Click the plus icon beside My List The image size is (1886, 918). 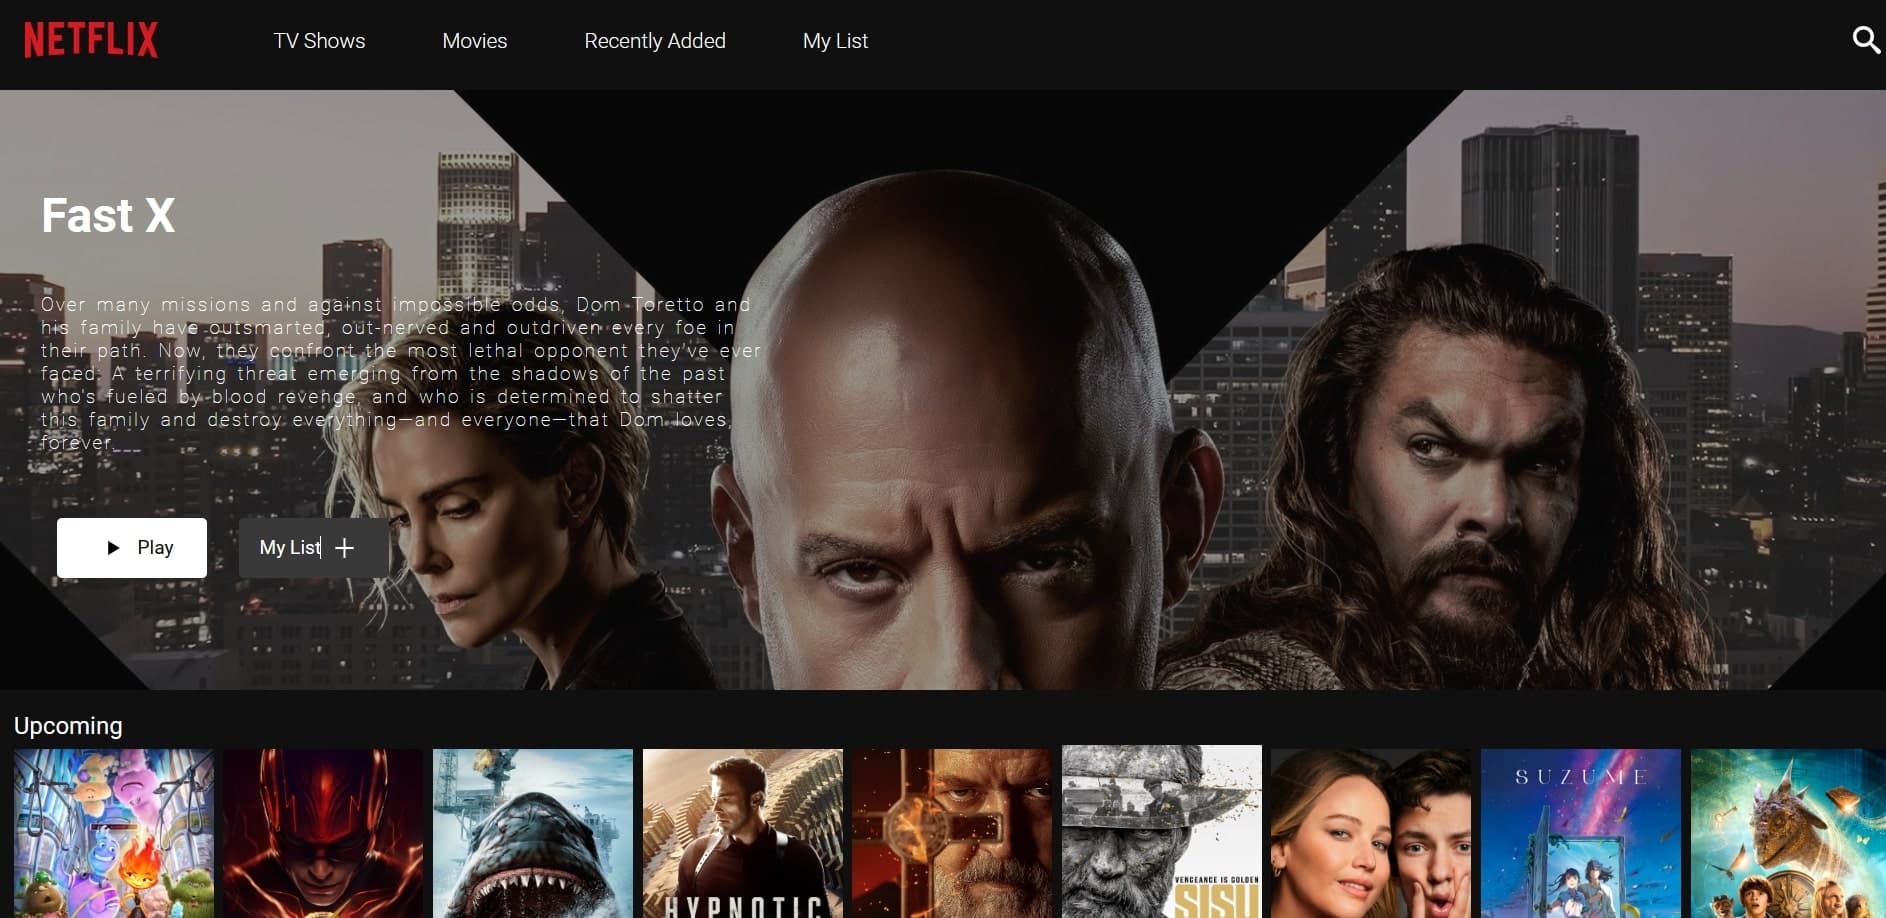[345, 548]
